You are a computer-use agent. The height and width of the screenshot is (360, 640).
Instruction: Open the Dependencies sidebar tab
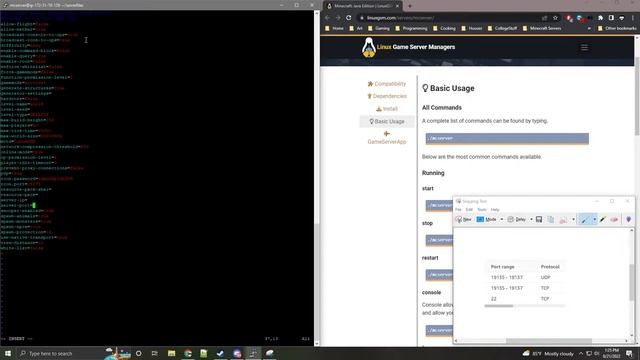point(387,96)
